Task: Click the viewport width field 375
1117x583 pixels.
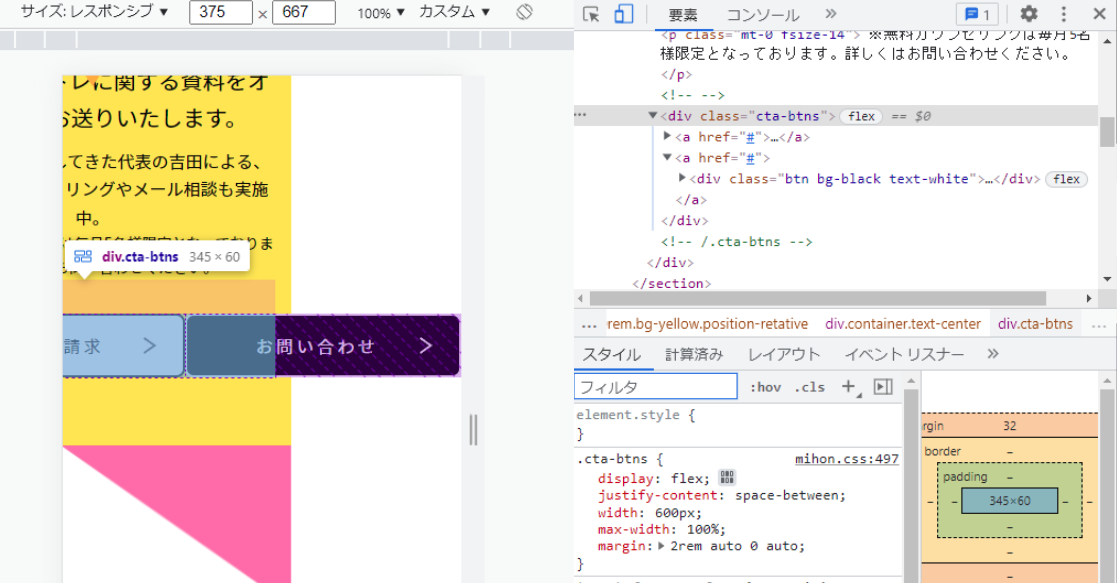Action: [x=221, y=12]
